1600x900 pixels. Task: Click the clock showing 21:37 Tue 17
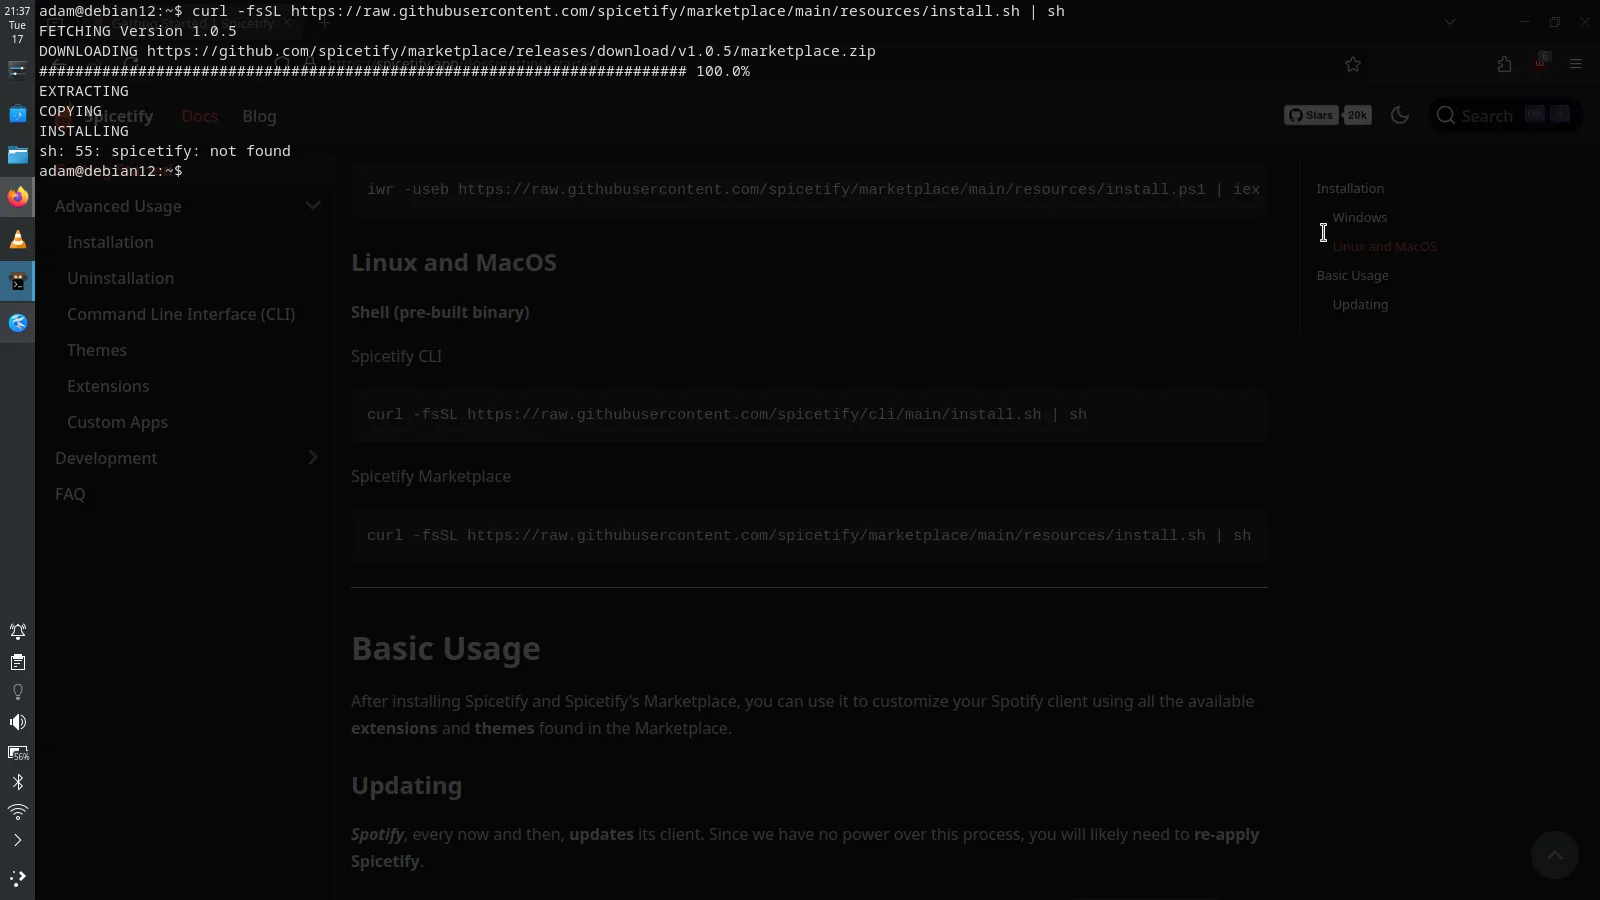point(17,25)
